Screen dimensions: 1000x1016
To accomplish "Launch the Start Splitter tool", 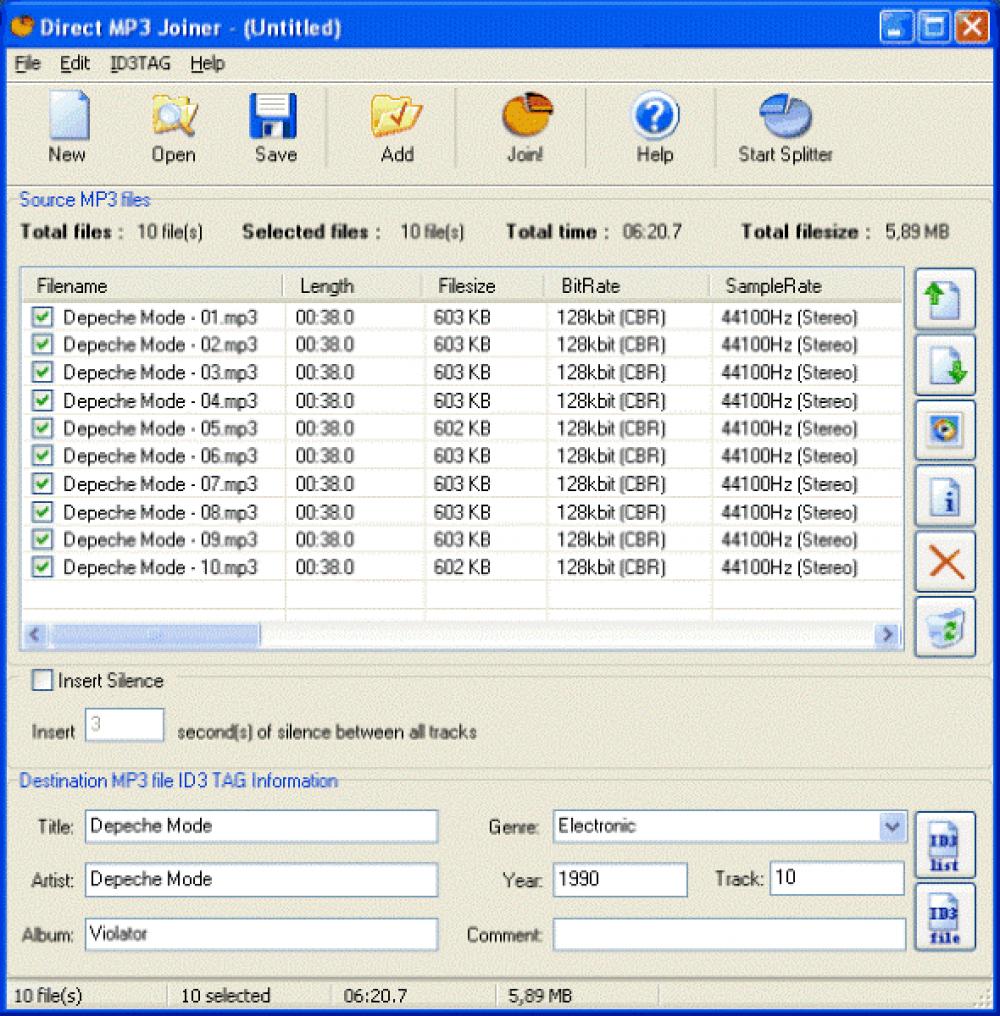I will [784, 124].
